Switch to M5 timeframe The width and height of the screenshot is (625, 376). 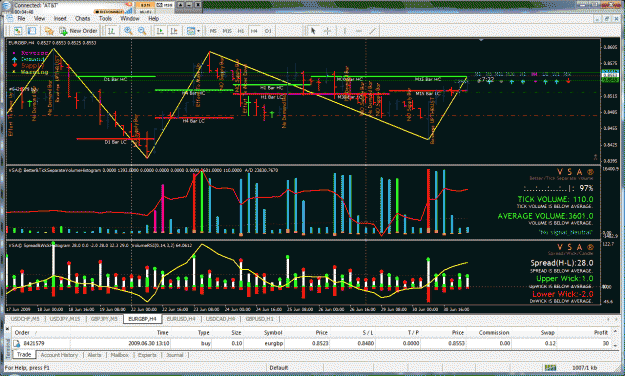point(213,31)
